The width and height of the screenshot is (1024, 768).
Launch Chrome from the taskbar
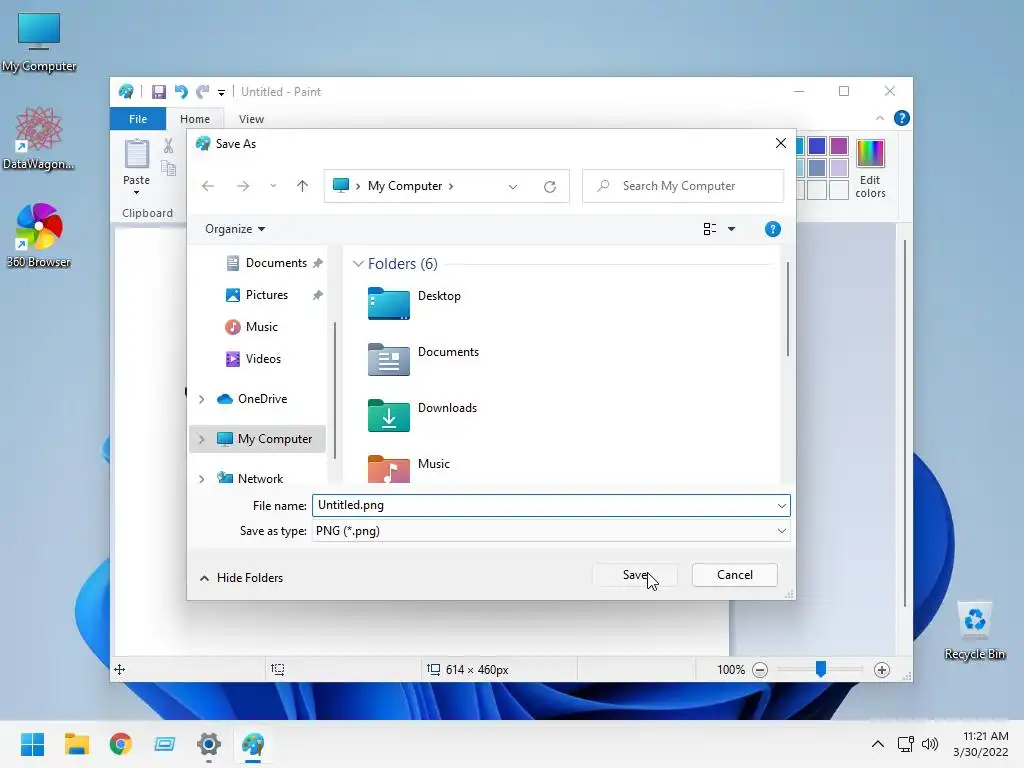pyautogui.click(x=121, y=744)
